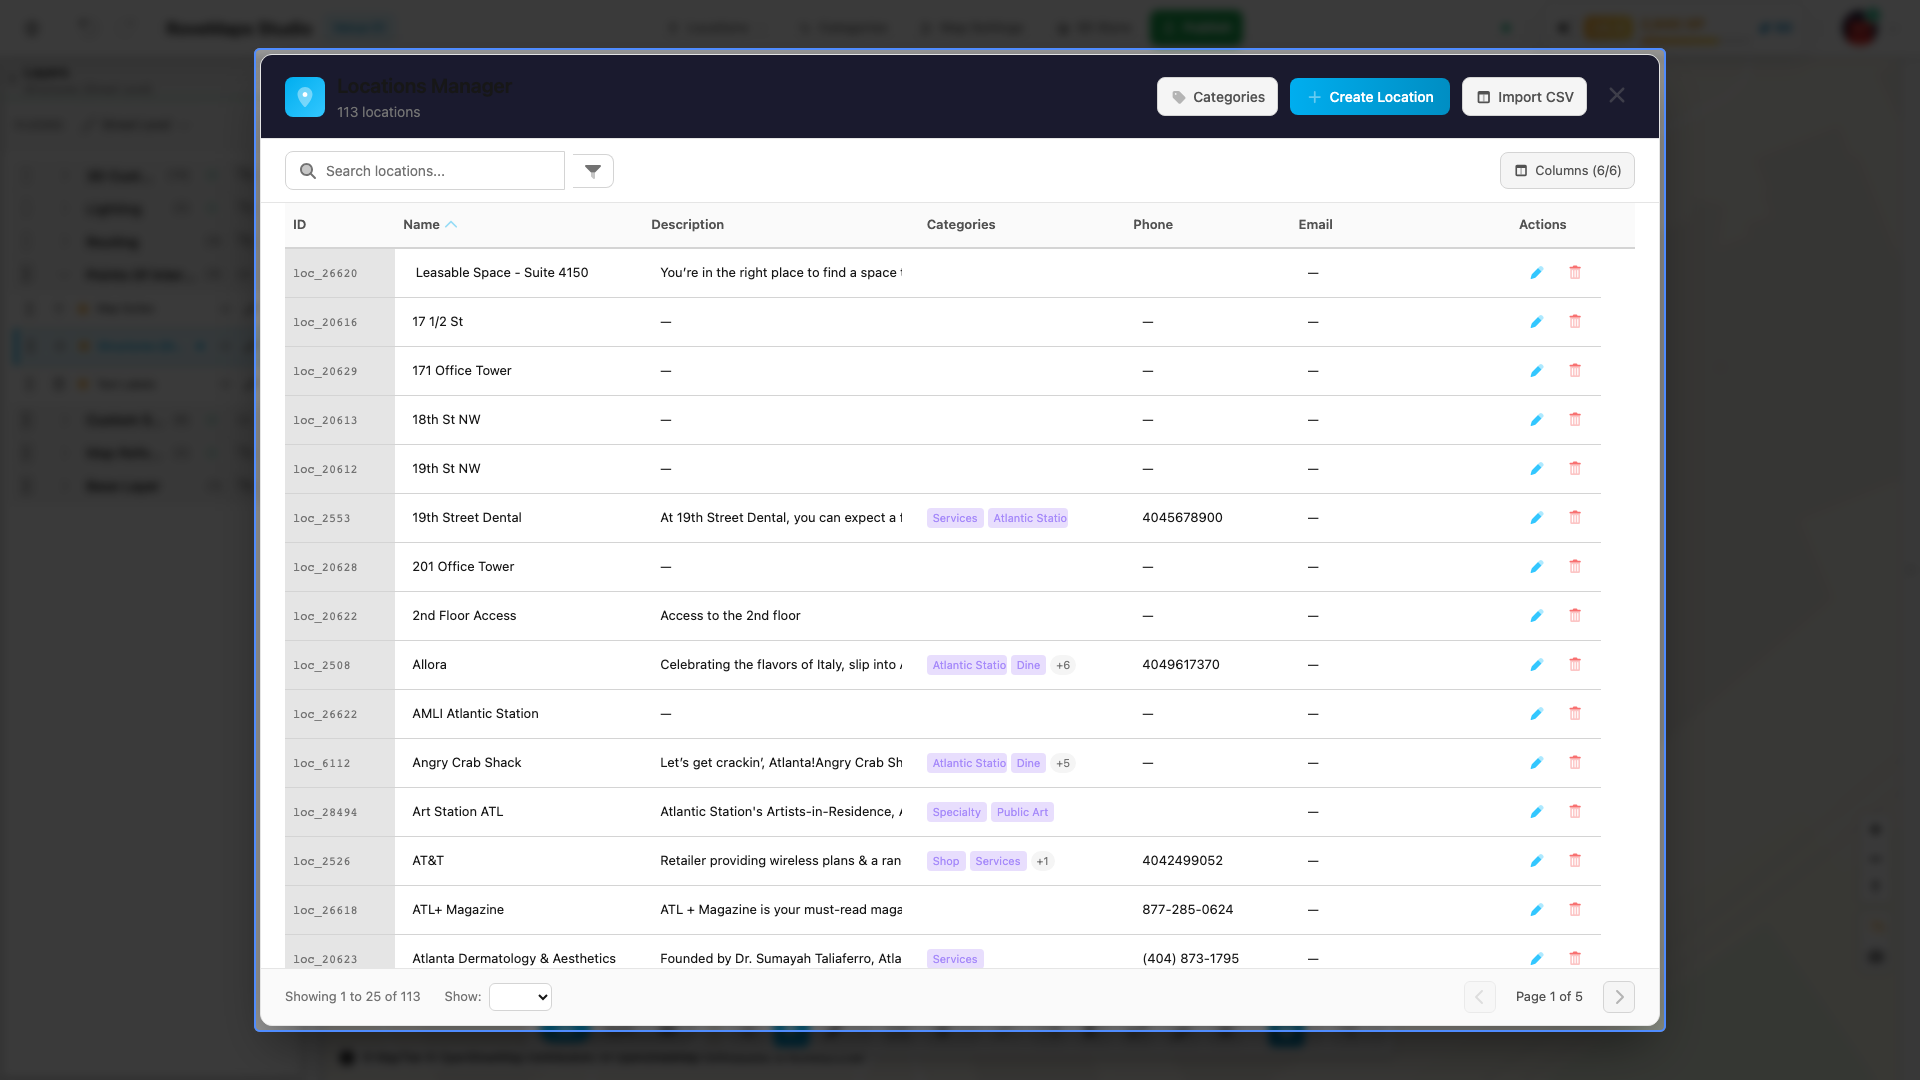Focus the Search locations field

click(425, 171)
